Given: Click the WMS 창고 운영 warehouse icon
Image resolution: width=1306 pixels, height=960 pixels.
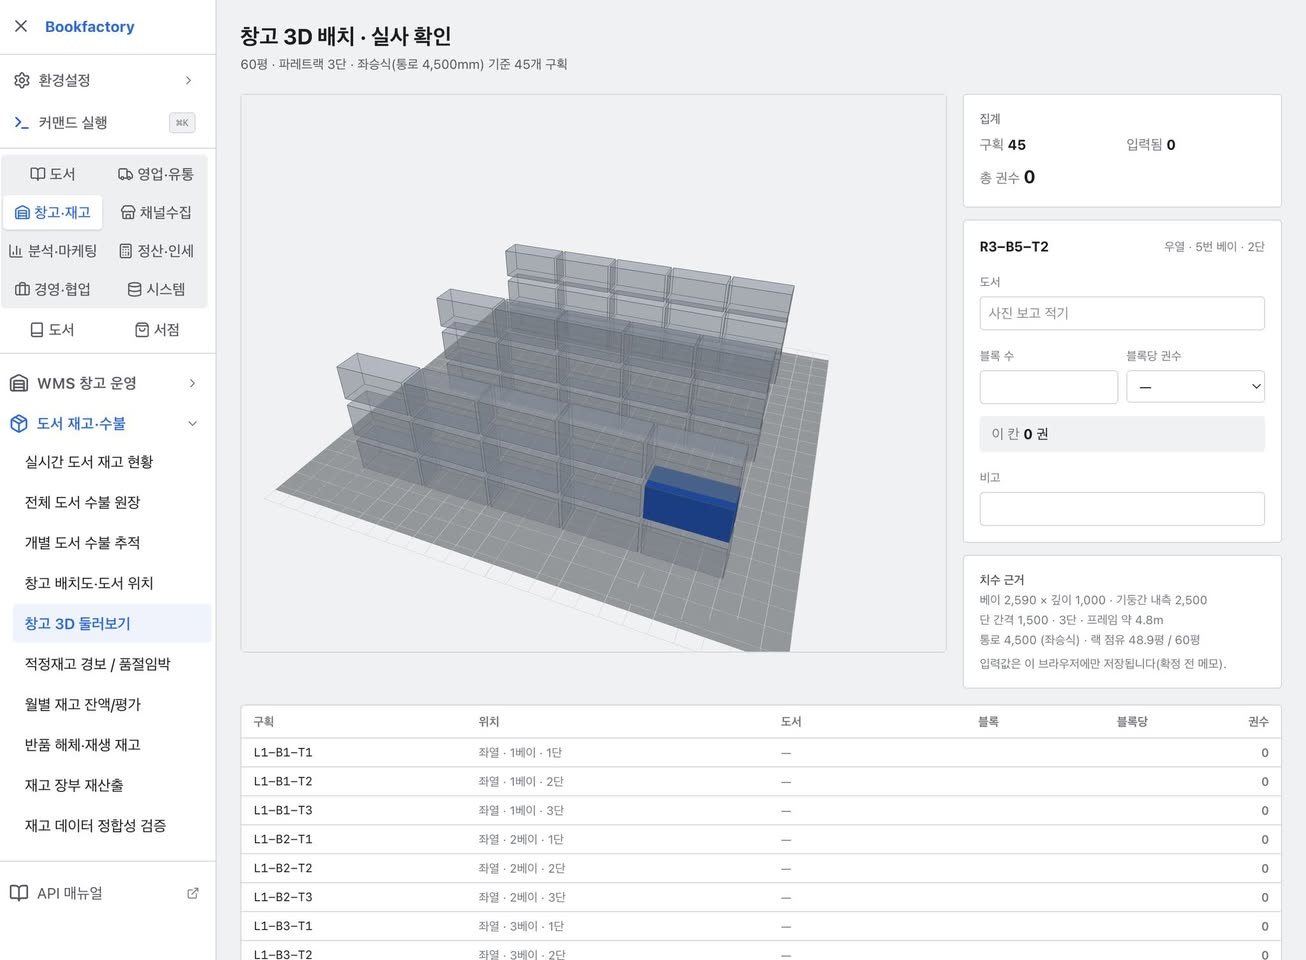Looking at the screenshot, I should click(19, 383).
